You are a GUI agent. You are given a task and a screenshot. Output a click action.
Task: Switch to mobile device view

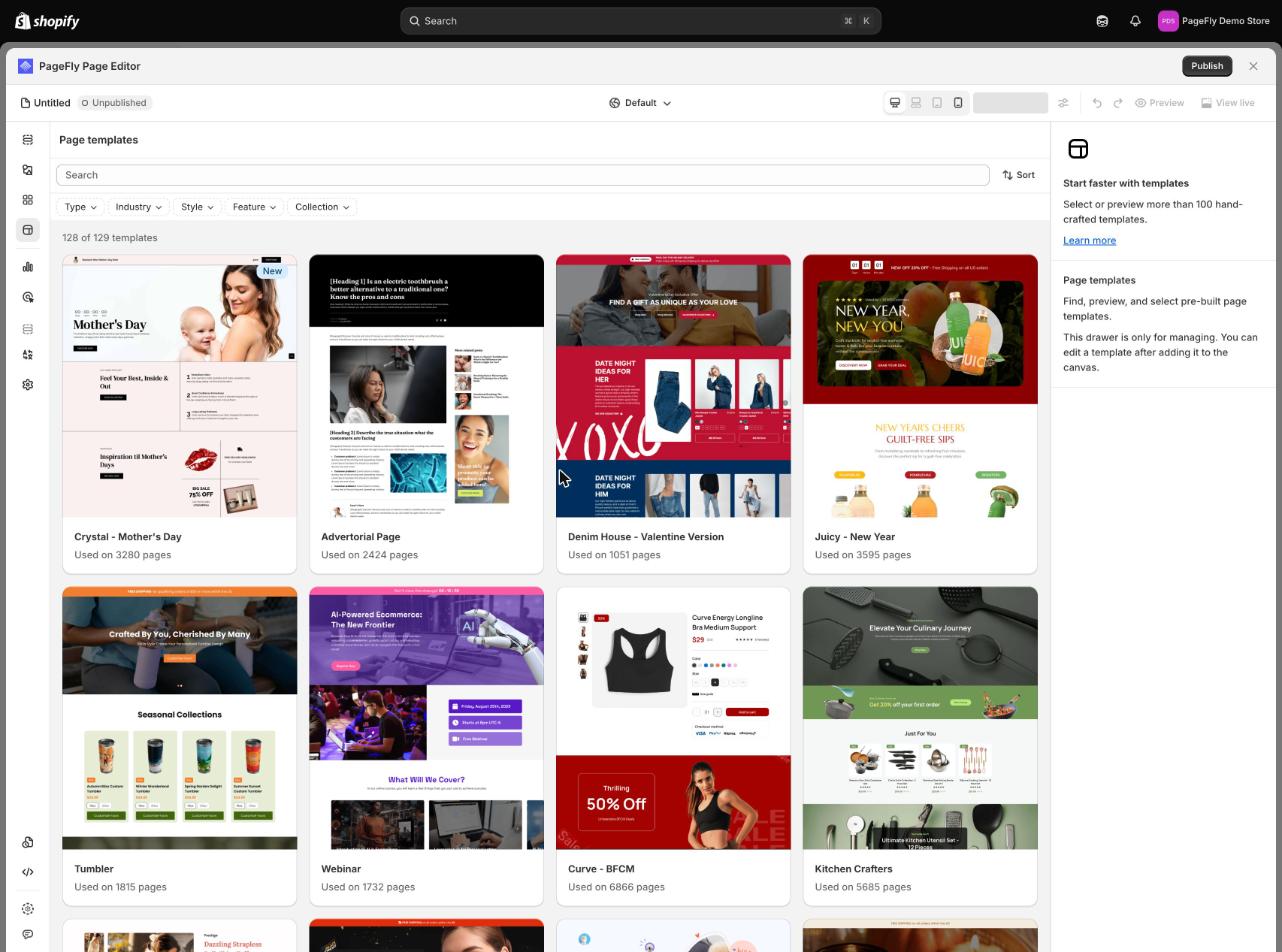tap(958, 103)
